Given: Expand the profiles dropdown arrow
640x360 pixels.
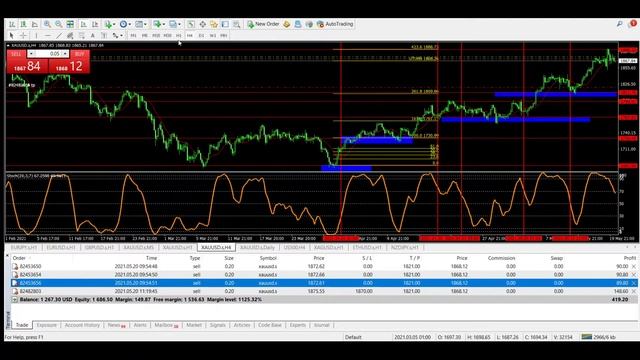Looking at the screenshot, I should coord(179,24).
